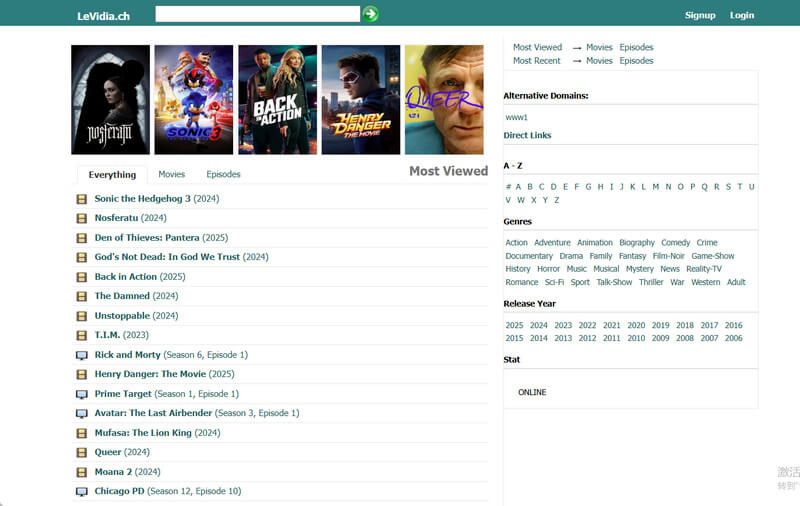Browse titles starting with # symbol
This screenshot has height=506, width=800.
(x=508, y=187)
